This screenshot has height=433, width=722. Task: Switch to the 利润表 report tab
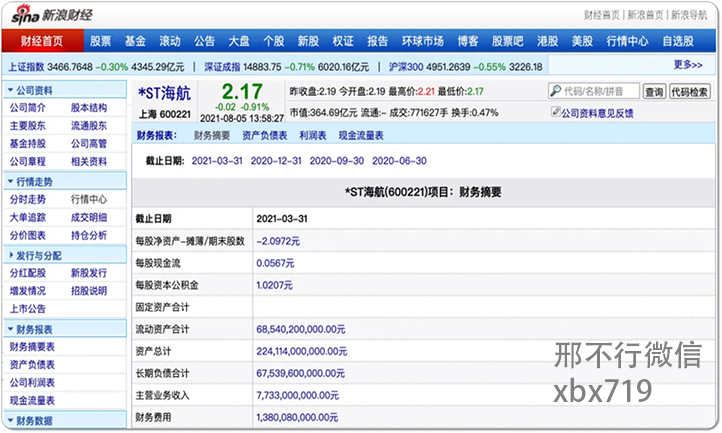click(313, 135)
